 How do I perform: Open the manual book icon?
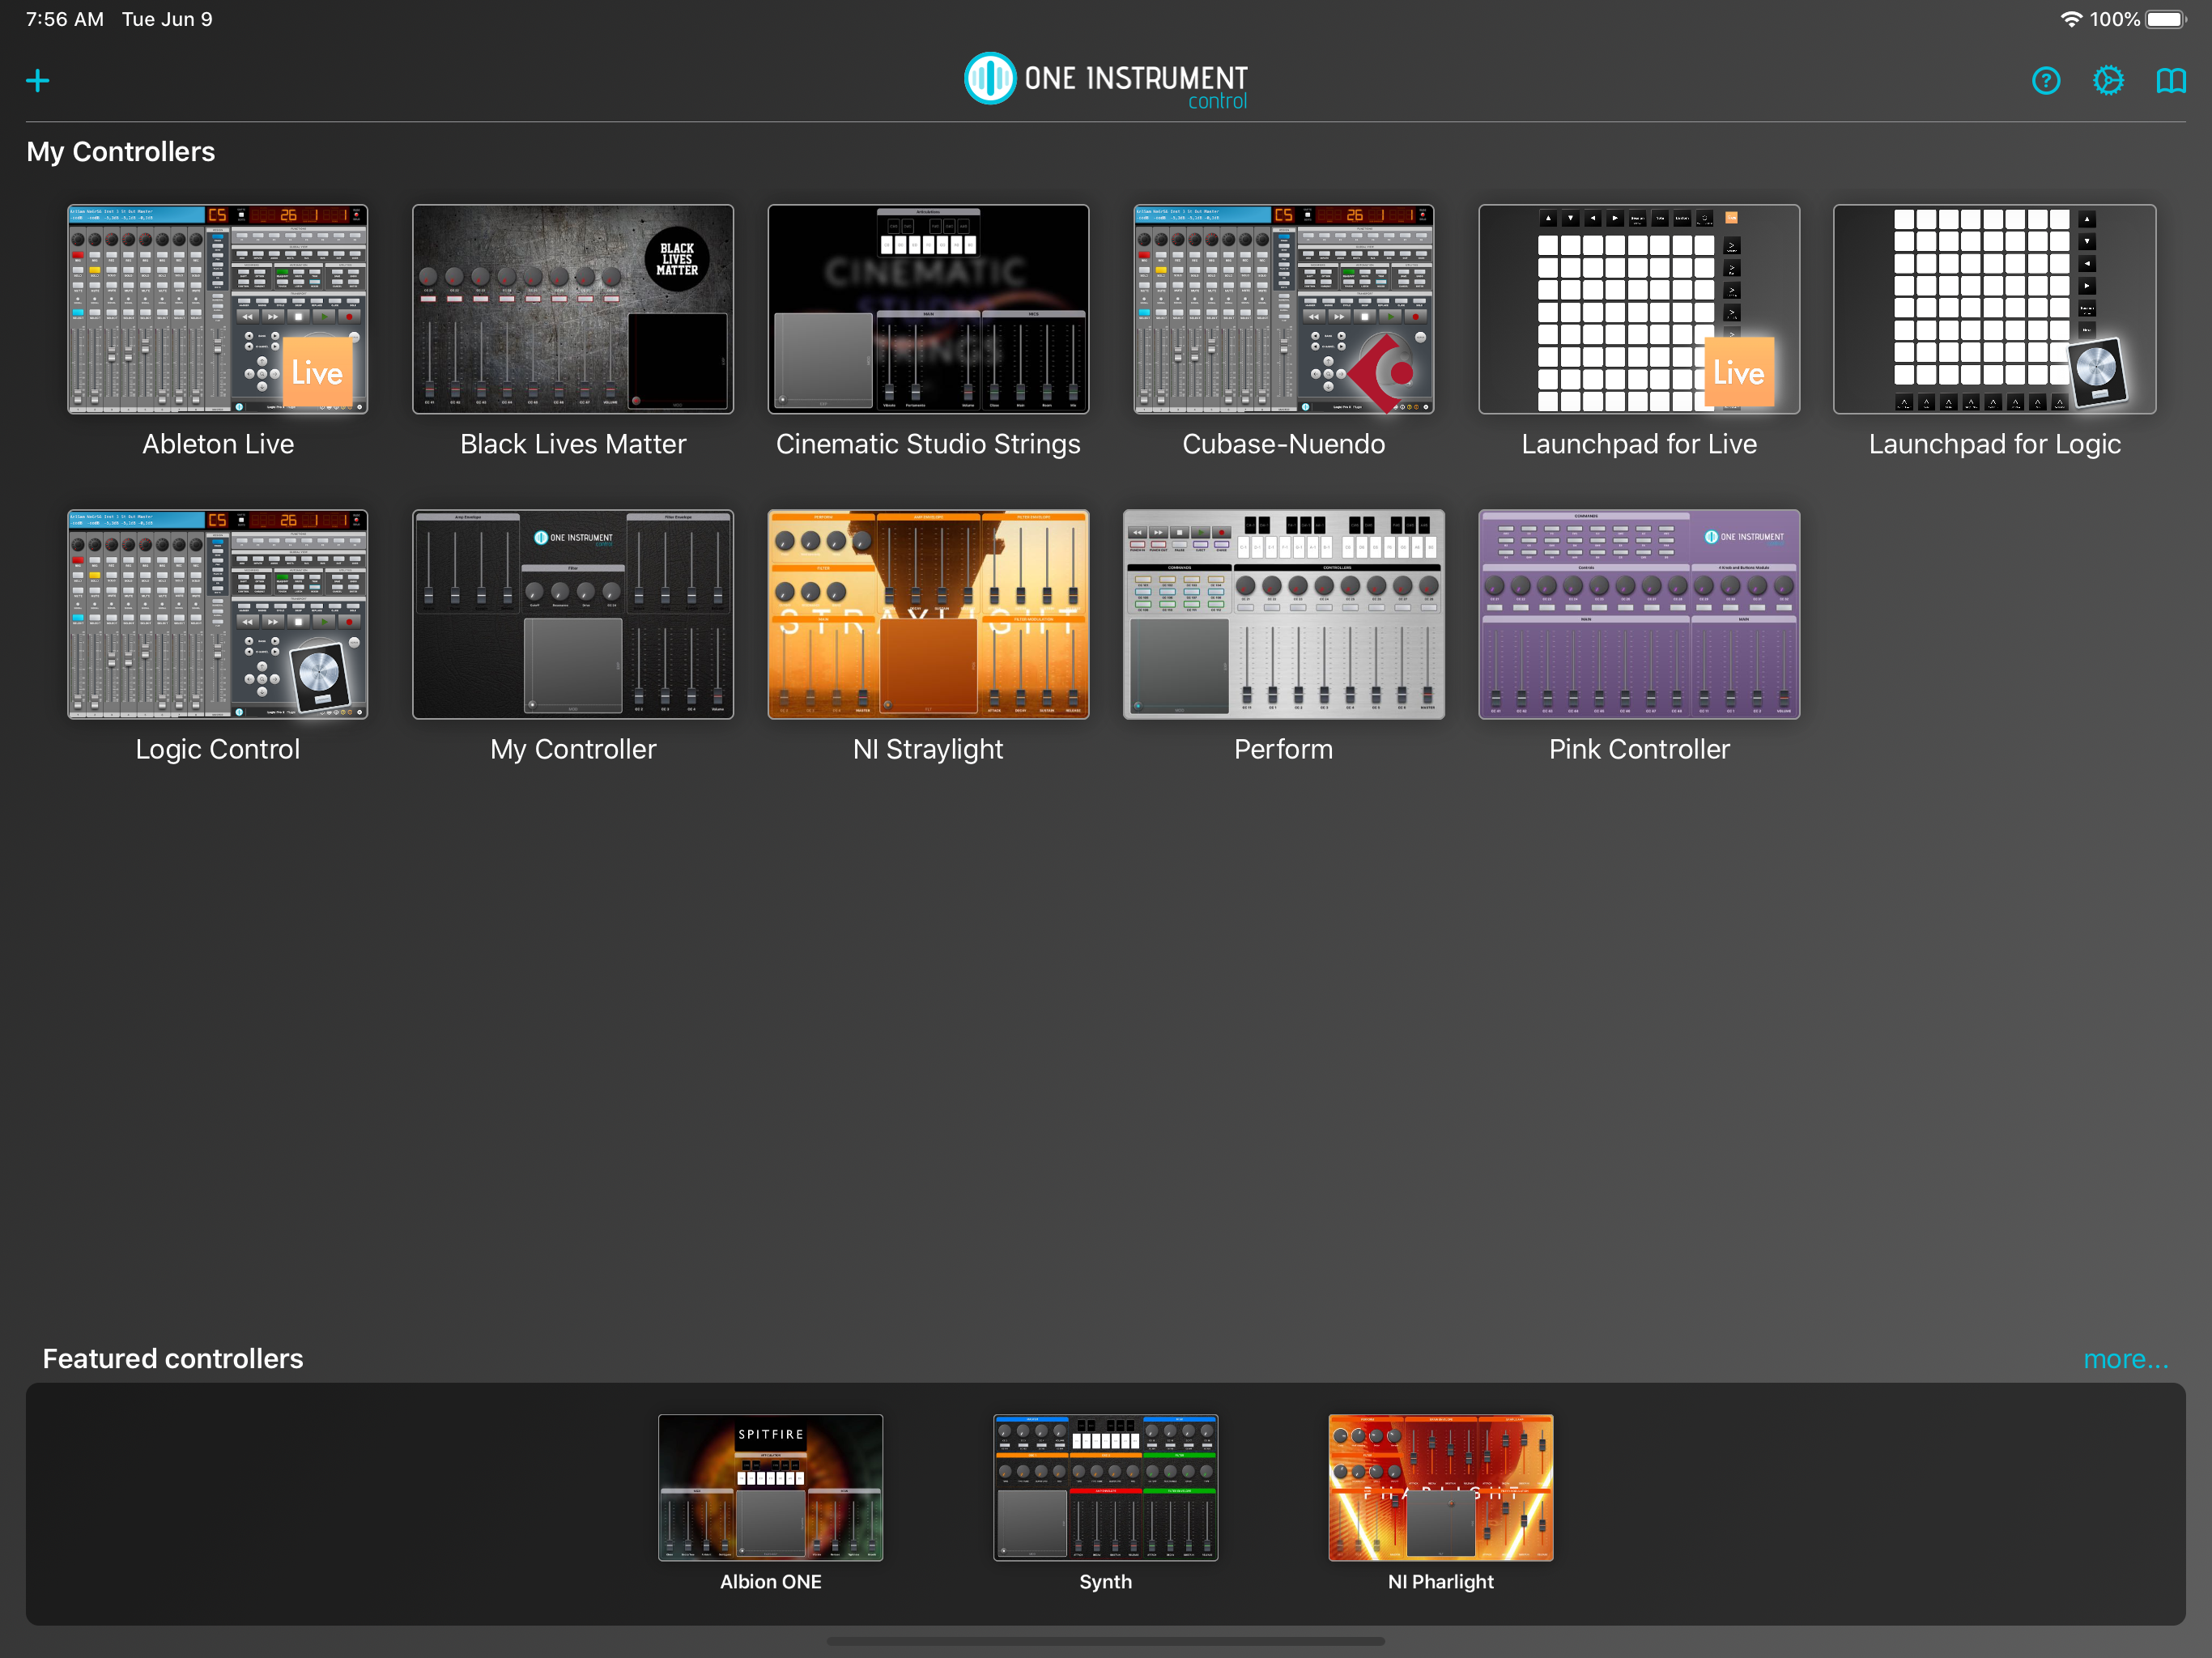click(2170, 80)
